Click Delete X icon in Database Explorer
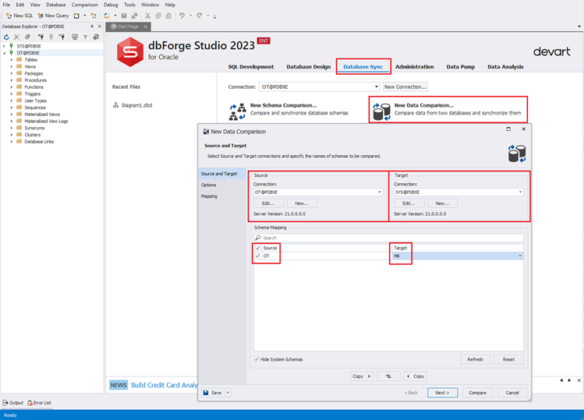Screen dimensions: 584x420 (x=16, y=37)
